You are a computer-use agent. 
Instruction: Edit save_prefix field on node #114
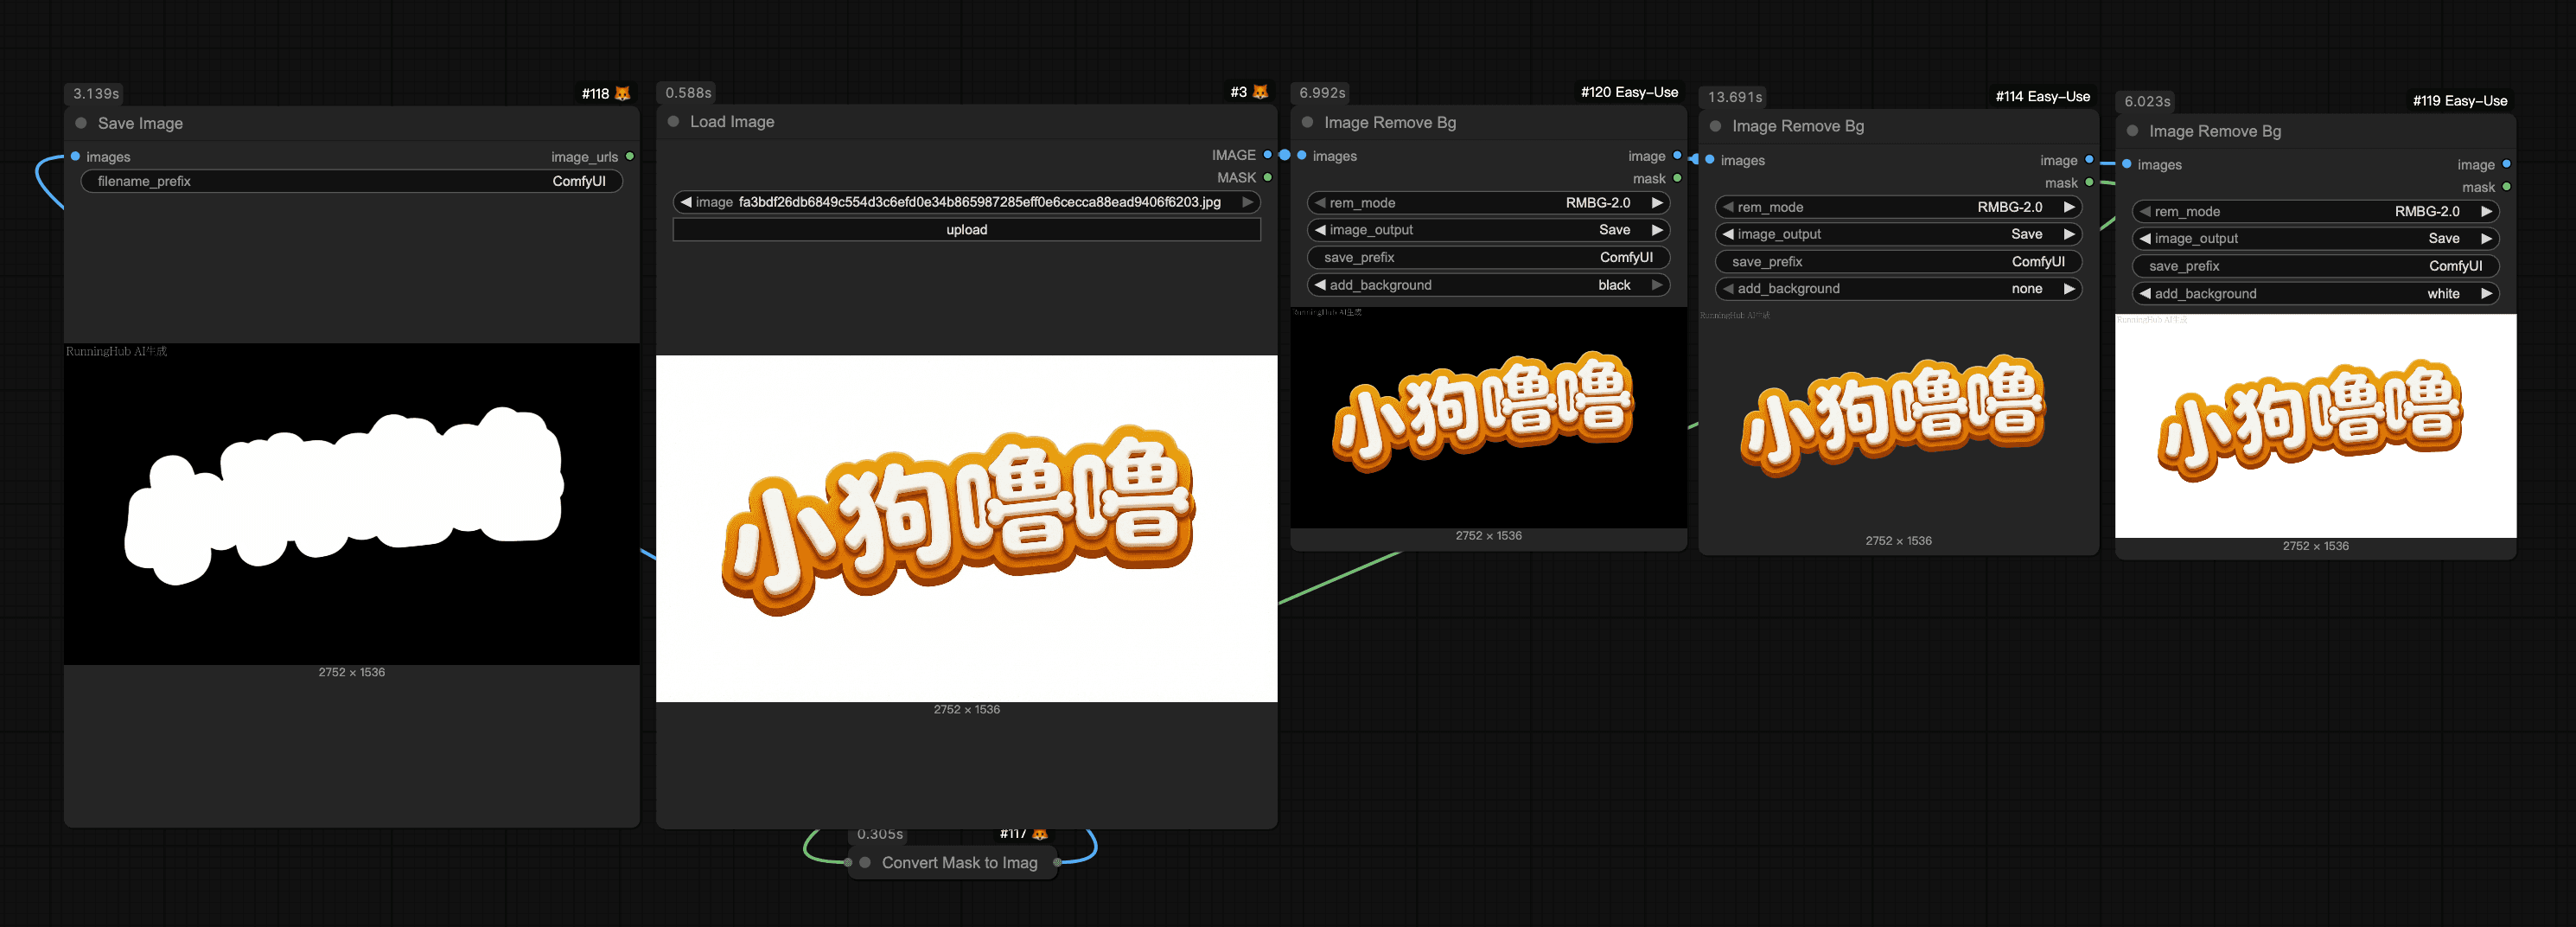1898,262
